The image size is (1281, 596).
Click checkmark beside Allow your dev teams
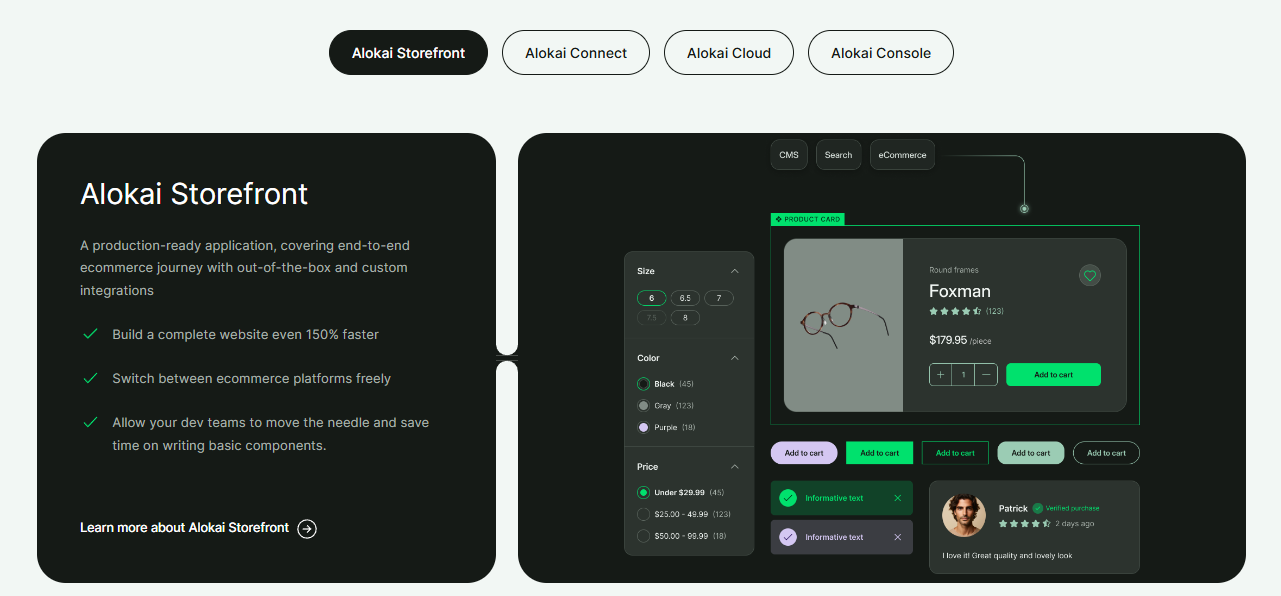pyautogui.click(x=90, y=423)
